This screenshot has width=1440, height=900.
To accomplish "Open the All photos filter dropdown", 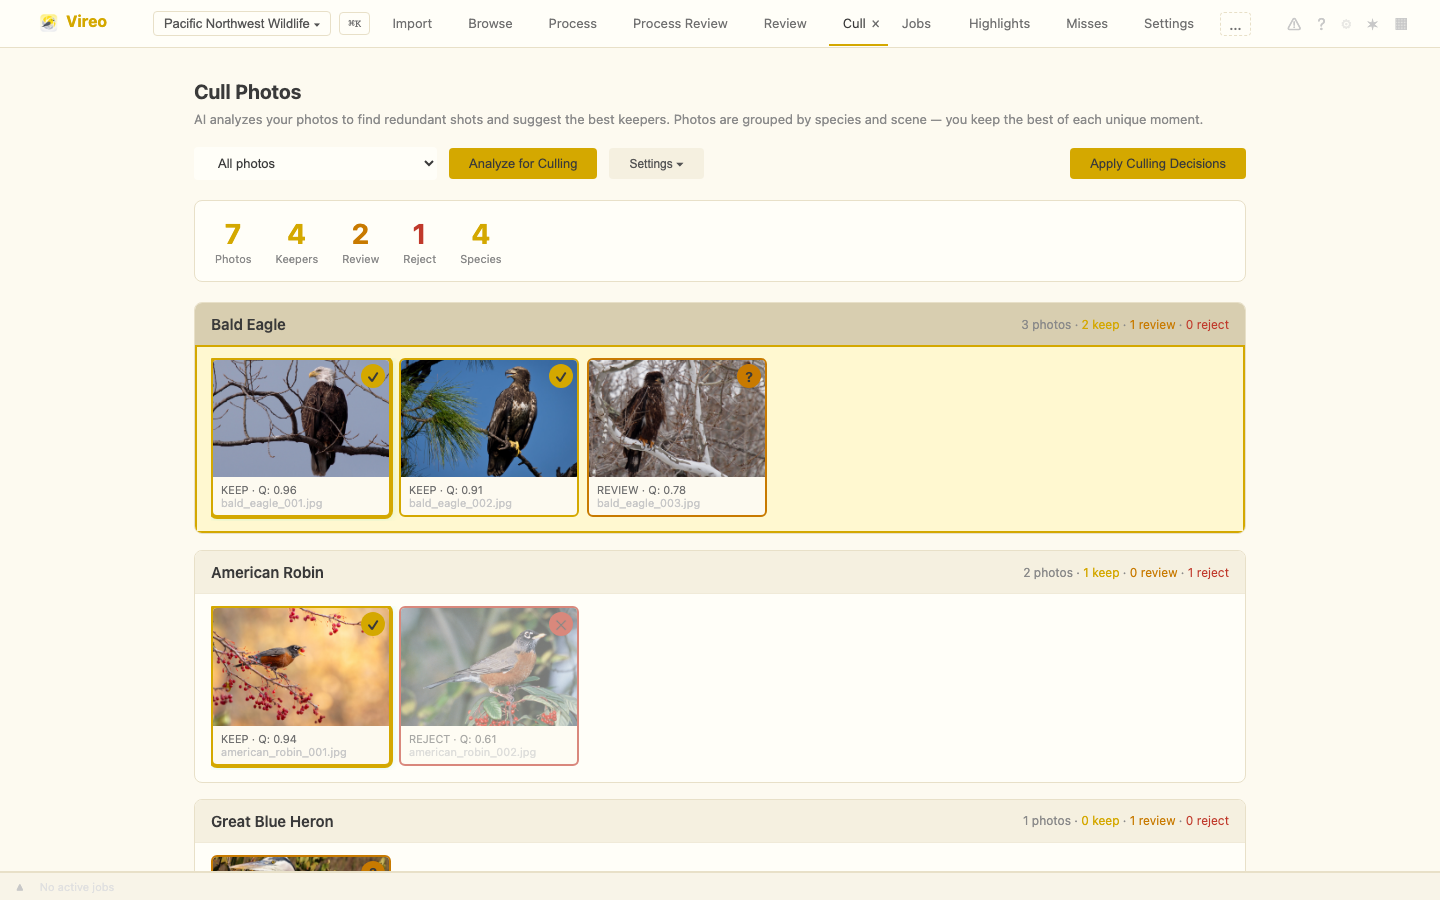I will click(x=316, y=163).
